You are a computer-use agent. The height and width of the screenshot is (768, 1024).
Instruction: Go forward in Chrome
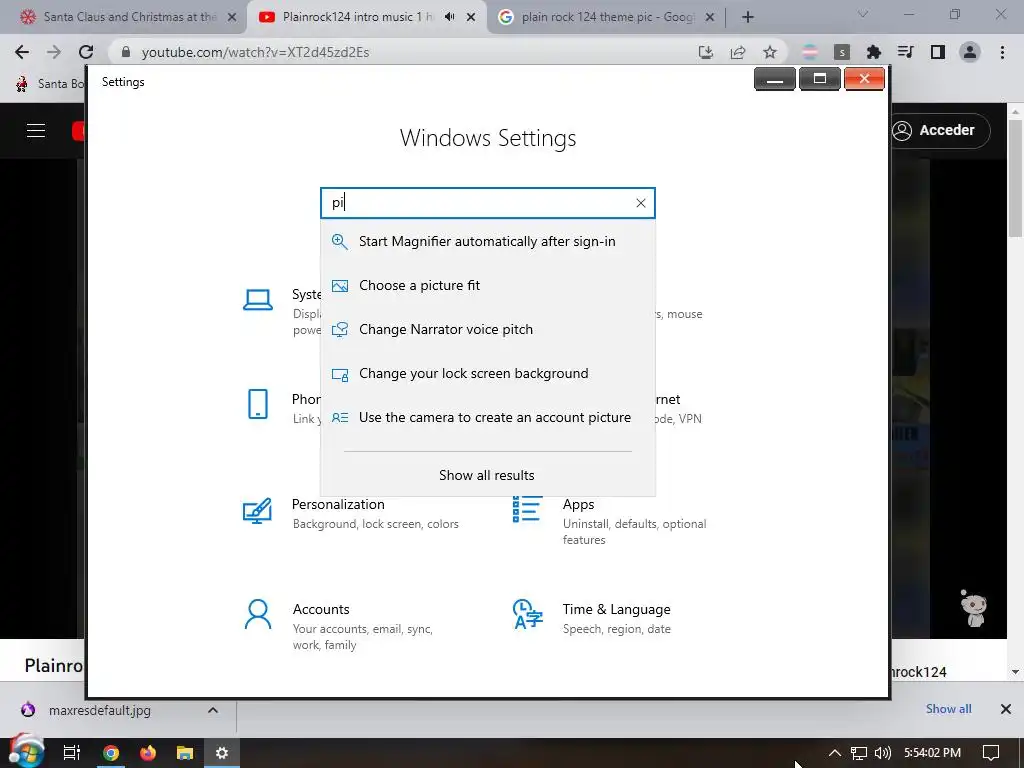[x=54, y=52]
